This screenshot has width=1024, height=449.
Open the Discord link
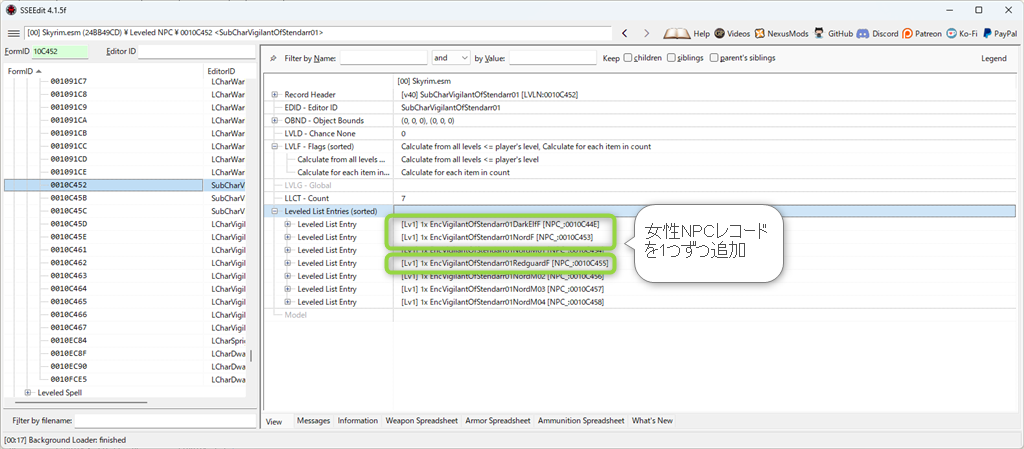(878, 33)
